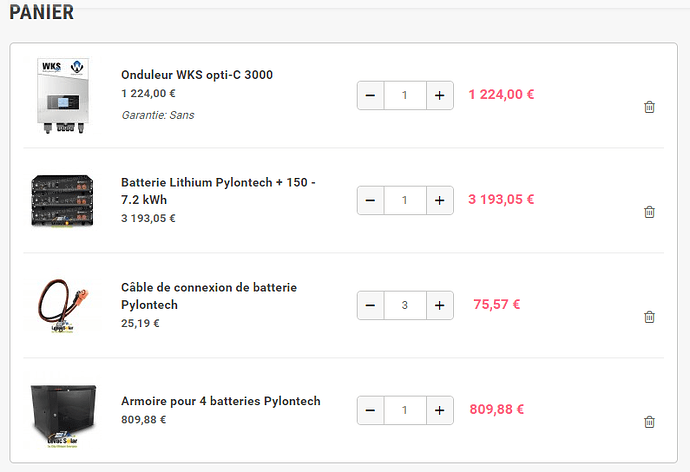The width and height of the screenshot is (690, 472).
Task: Open Batterie Lithium Pylontech + 150 product page
Action: (218, 191)
